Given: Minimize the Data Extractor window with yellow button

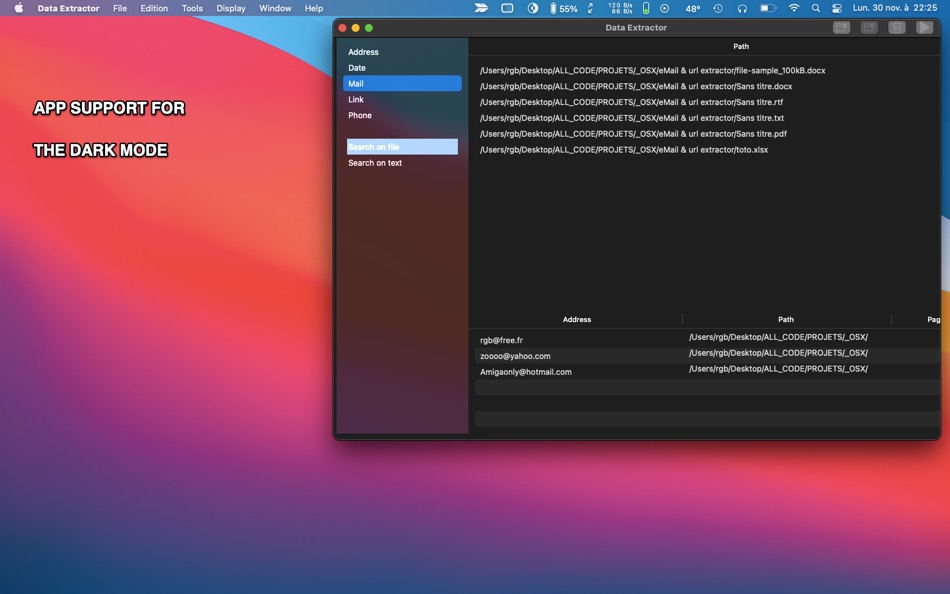Looking at the screenshot, I should point(356,28).
